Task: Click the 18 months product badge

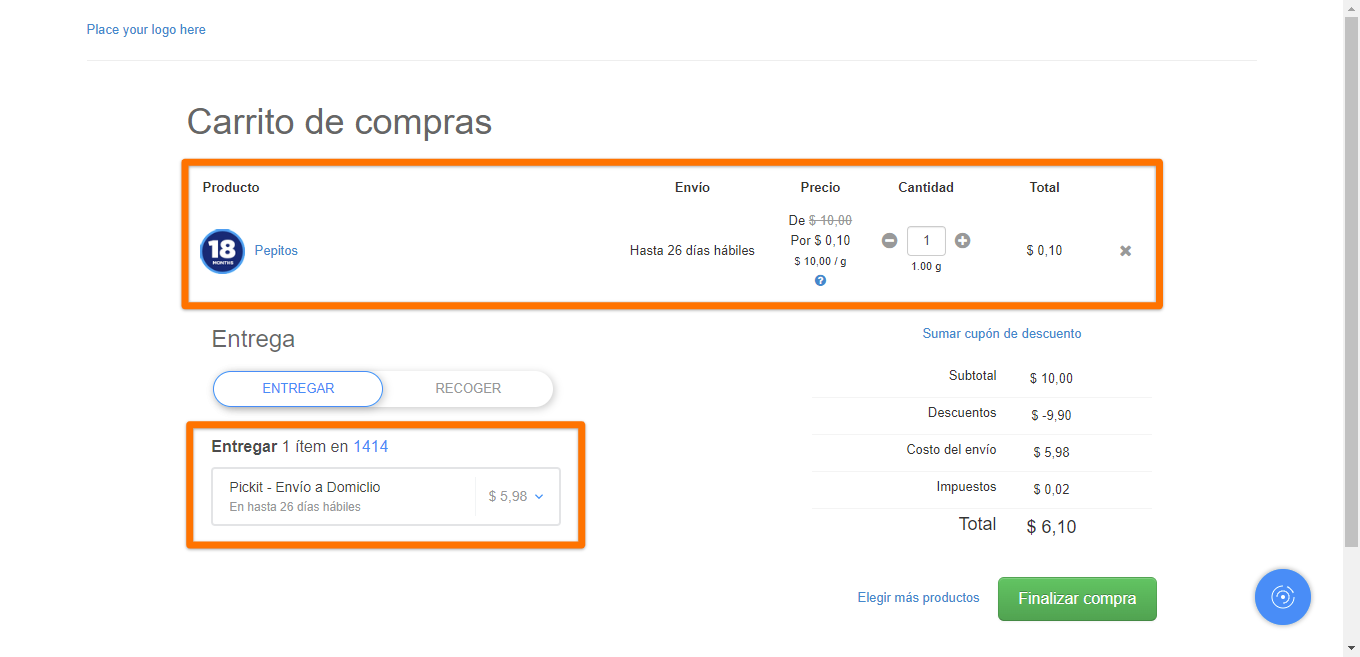Action: tap(222, 251)
